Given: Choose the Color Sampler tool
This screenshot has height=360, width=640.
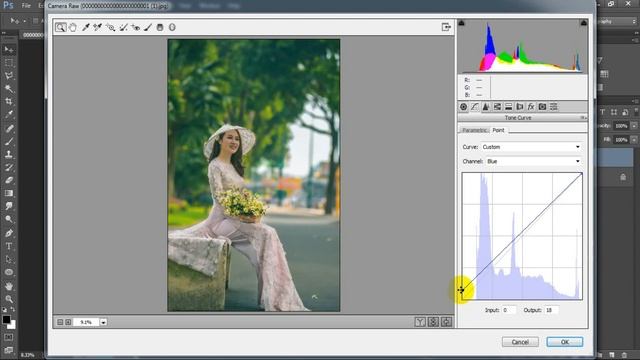Looking at the screenshot, I should coord(98,27).
